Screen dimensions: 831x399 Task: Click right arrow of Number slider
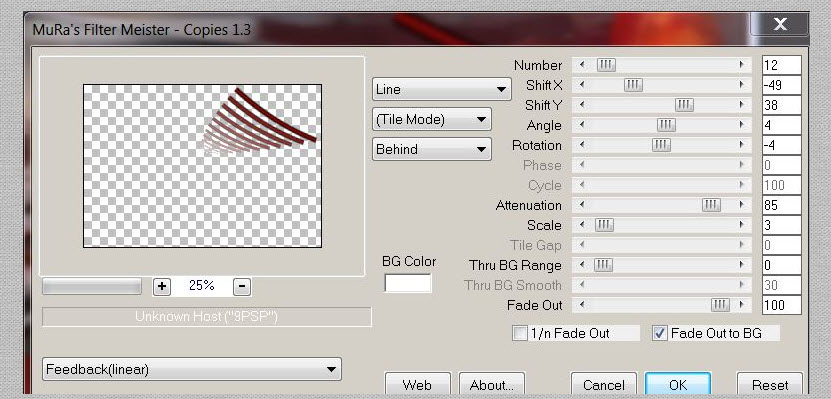[x=741, y=65]
